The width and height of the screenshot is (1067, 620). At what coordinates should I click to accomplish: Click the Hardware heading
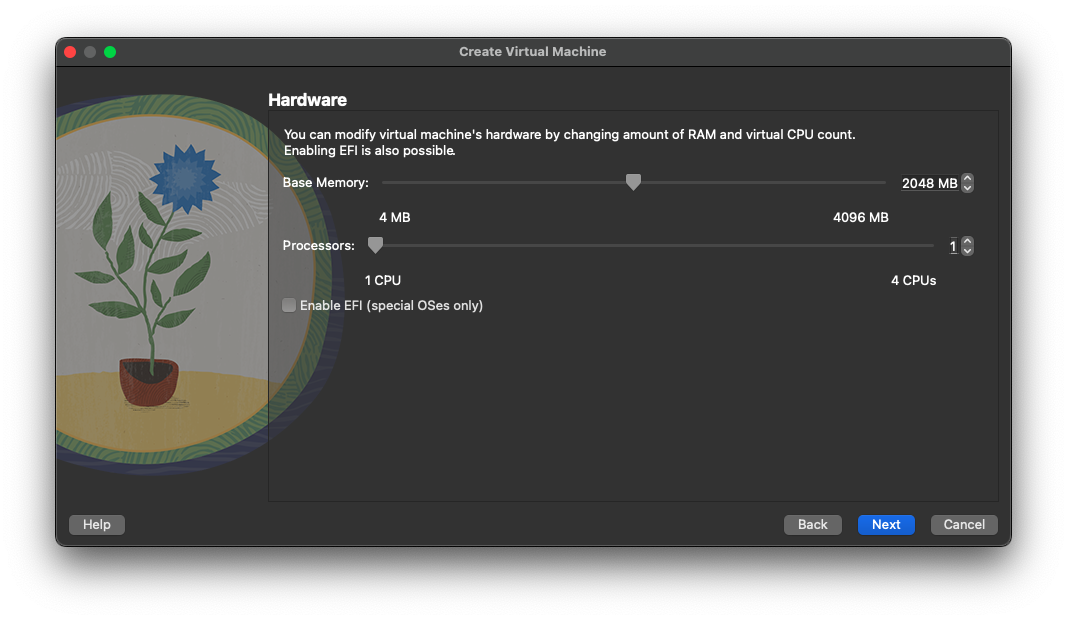click(308, 100)
